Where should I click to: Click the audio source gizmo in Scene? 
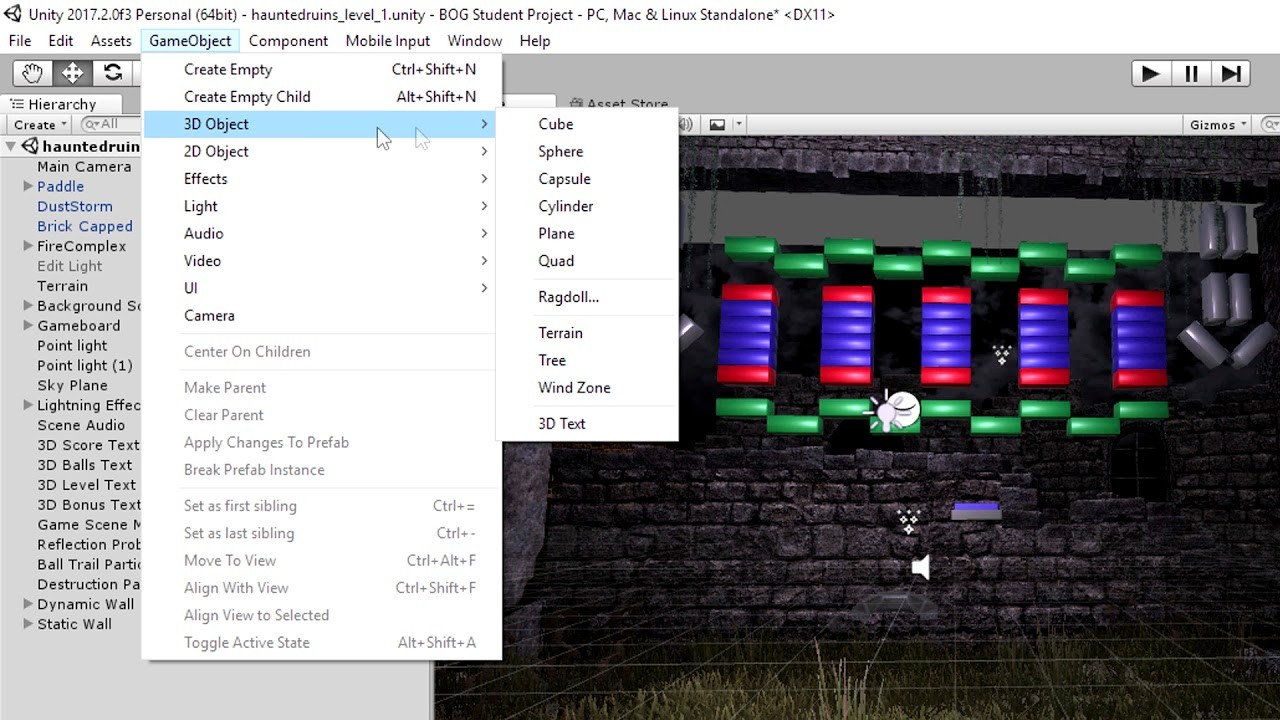(x=921, y=568)
